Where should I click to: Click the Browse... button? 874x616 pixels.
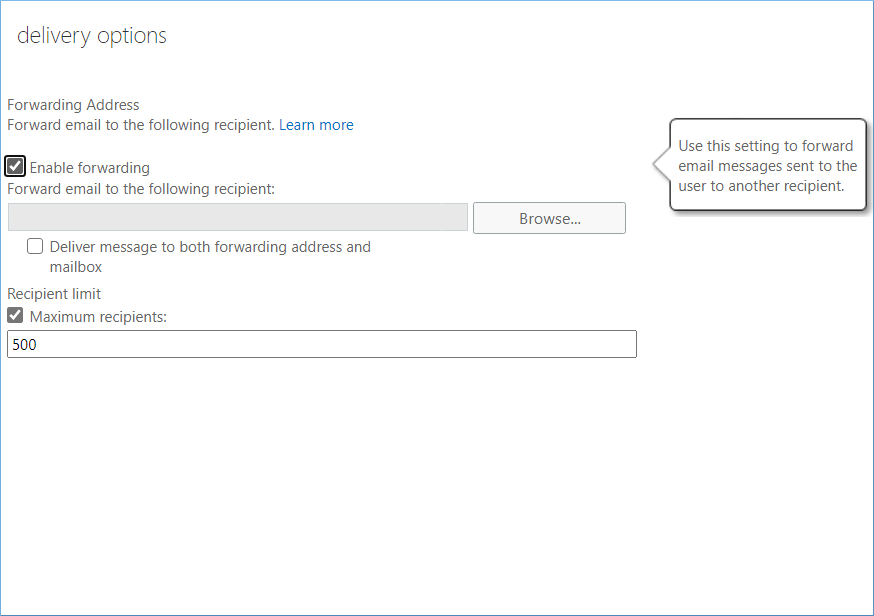550,218
